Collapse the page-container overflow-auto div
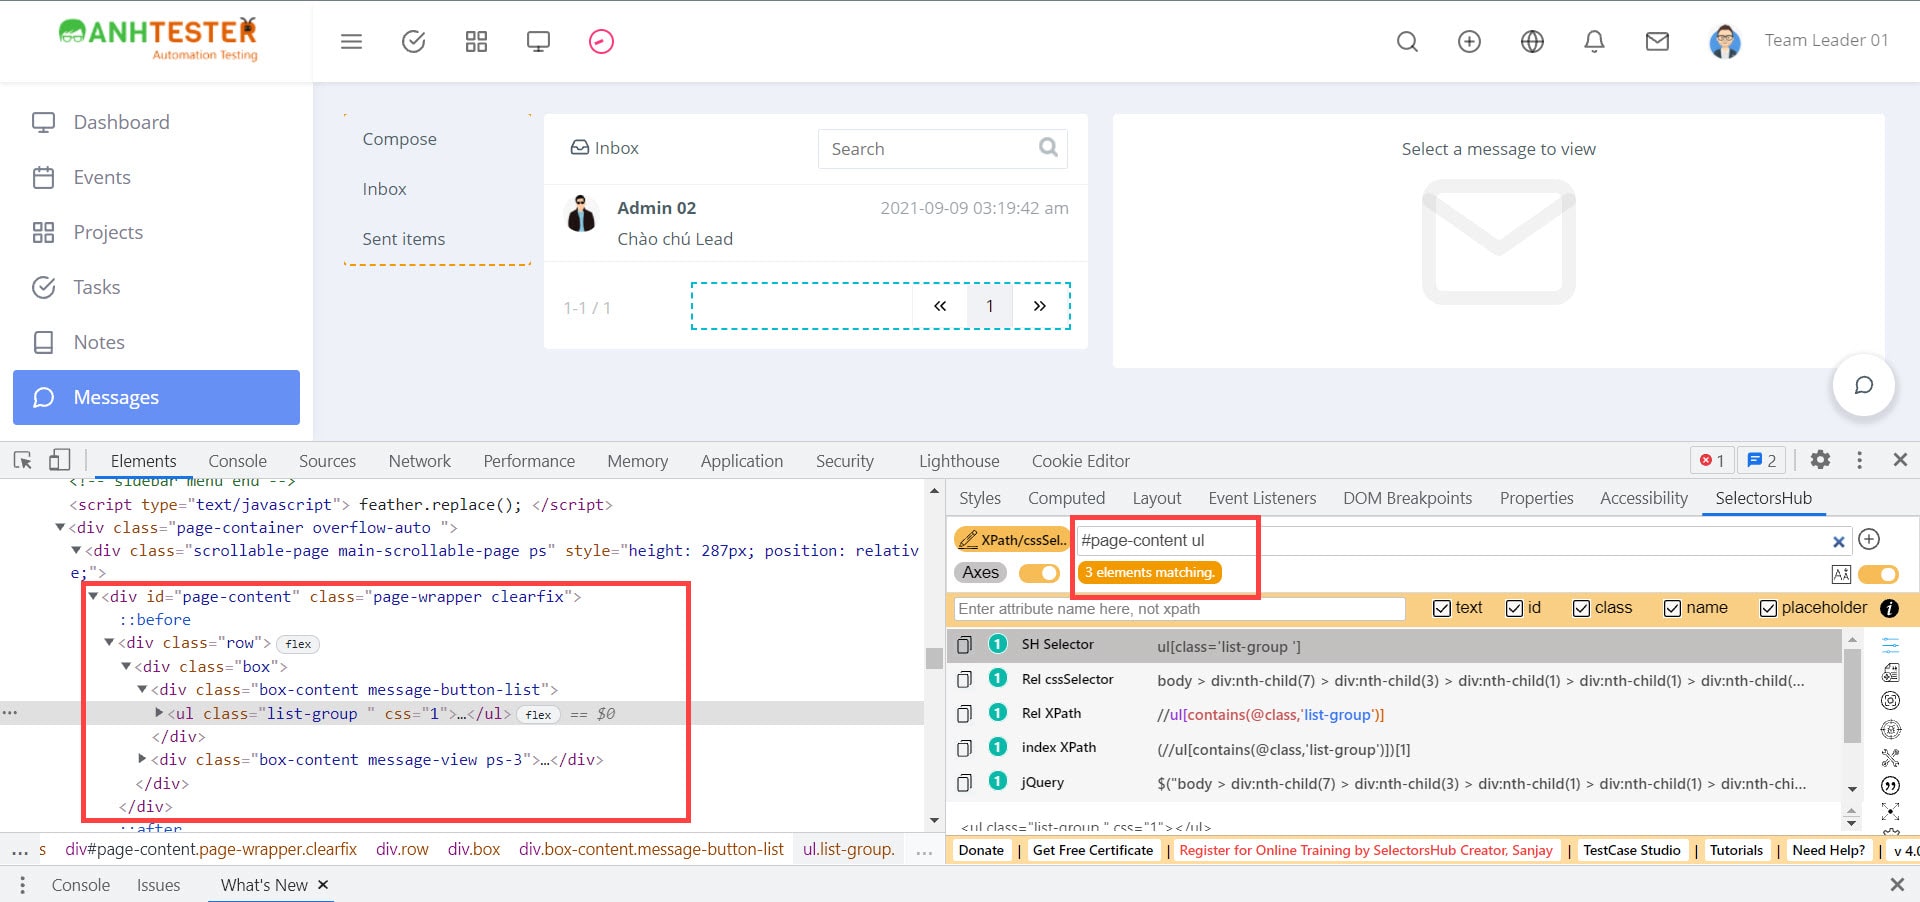Screen dimensions: 1920x902 click(60, 527)
